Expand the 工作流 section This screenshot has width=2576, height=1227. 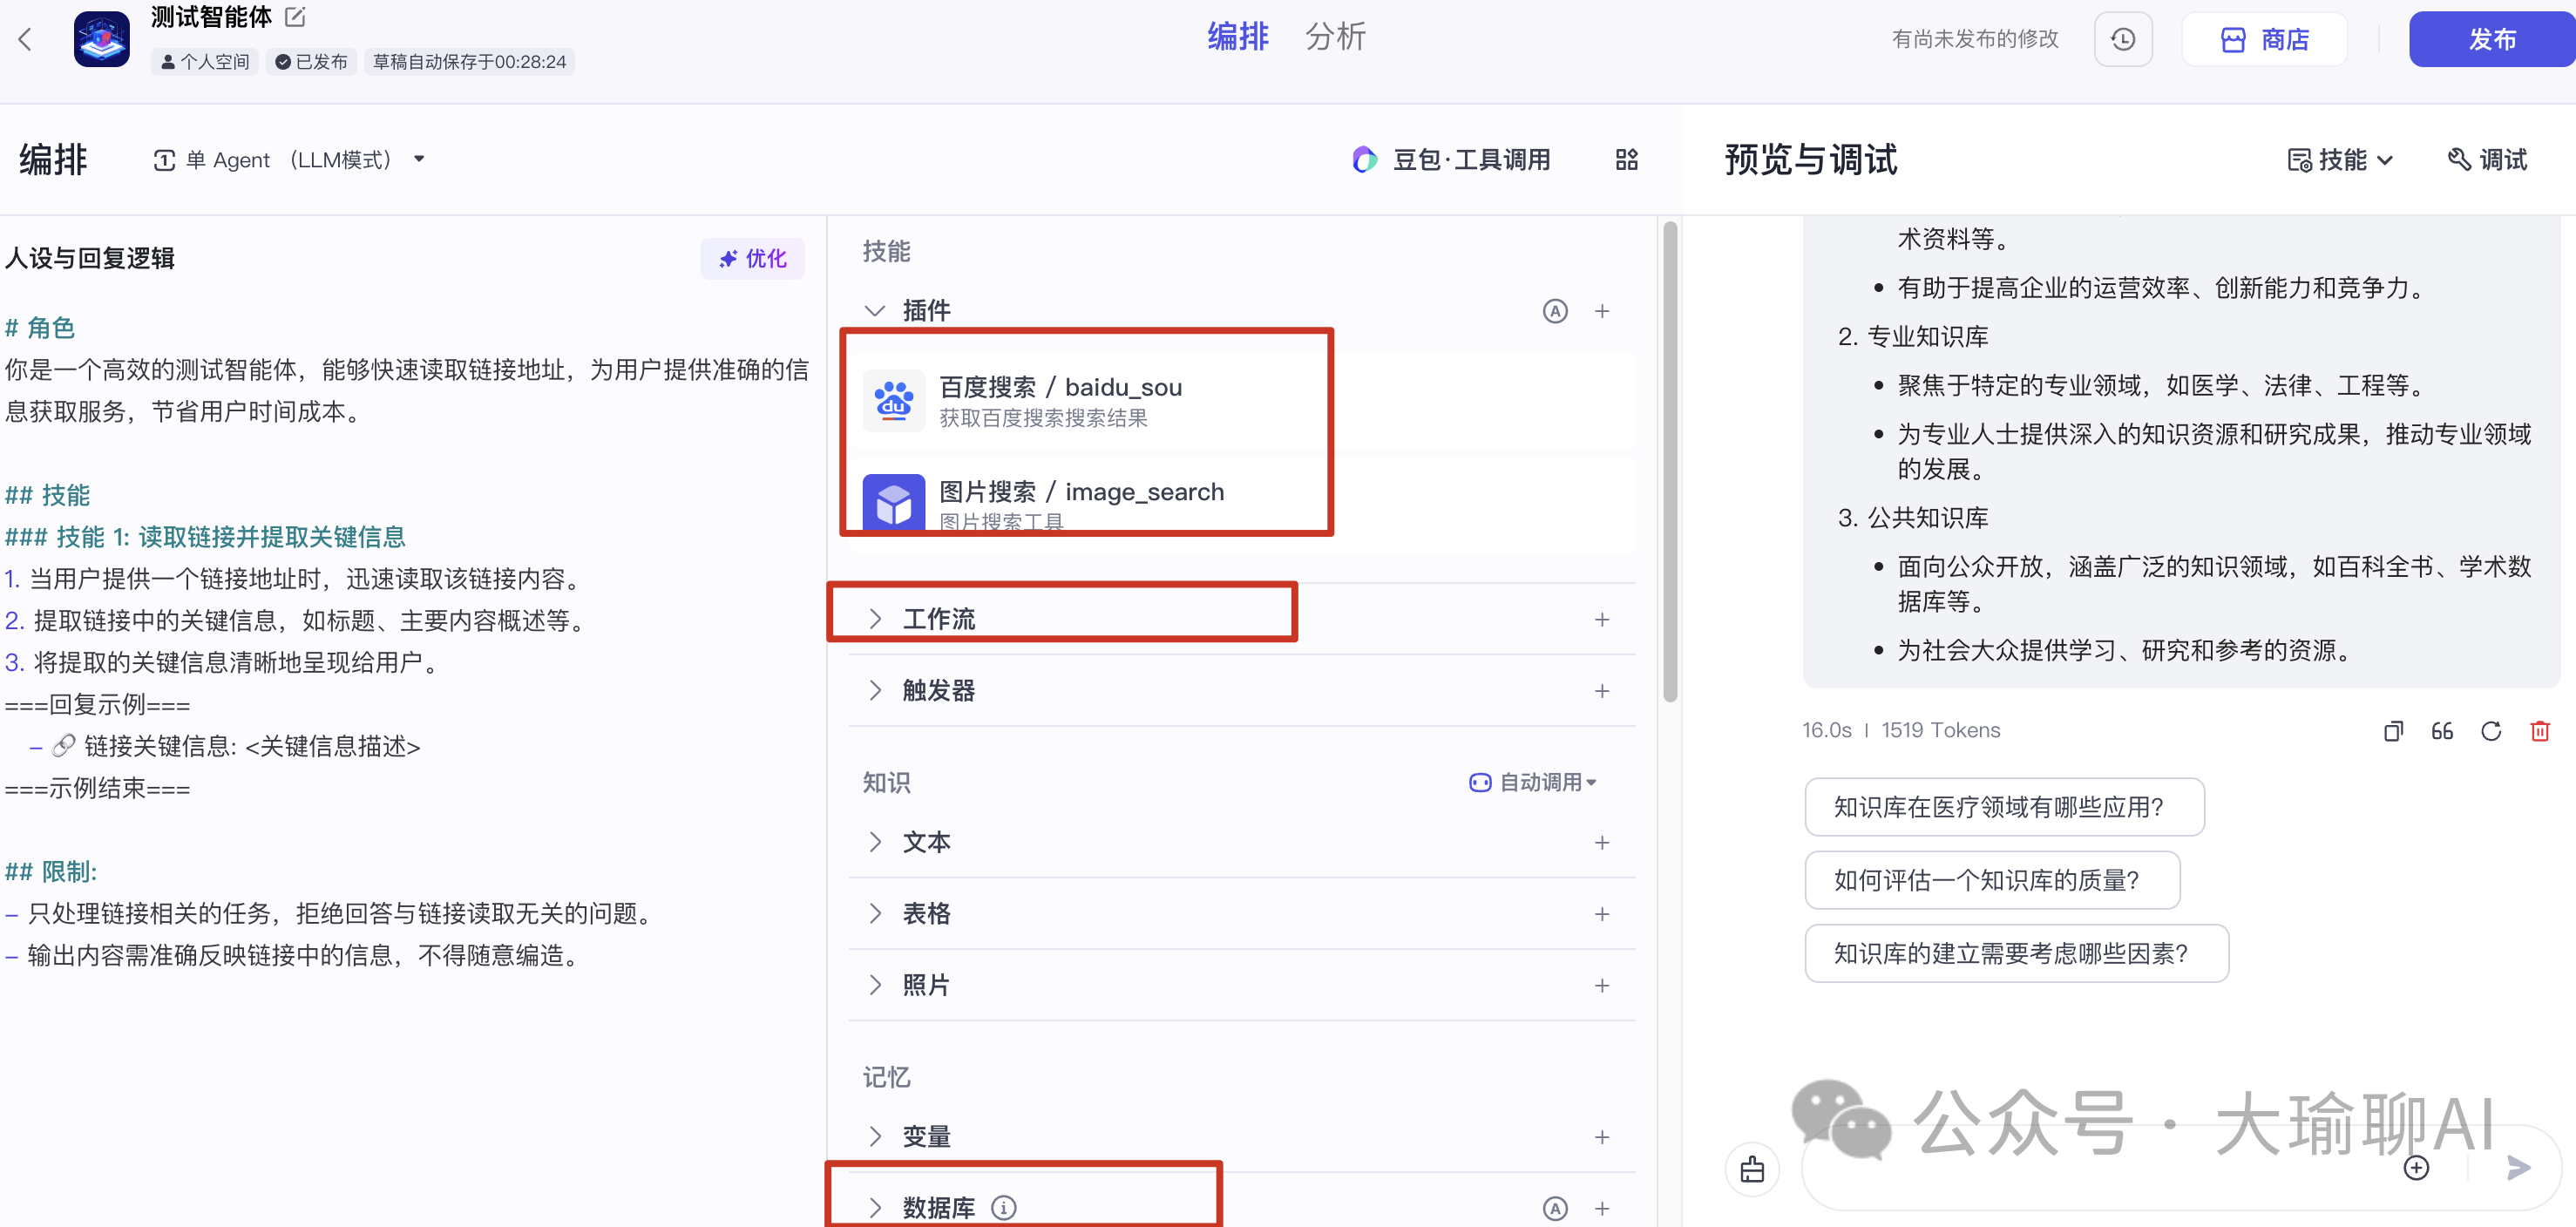point(940,618)
